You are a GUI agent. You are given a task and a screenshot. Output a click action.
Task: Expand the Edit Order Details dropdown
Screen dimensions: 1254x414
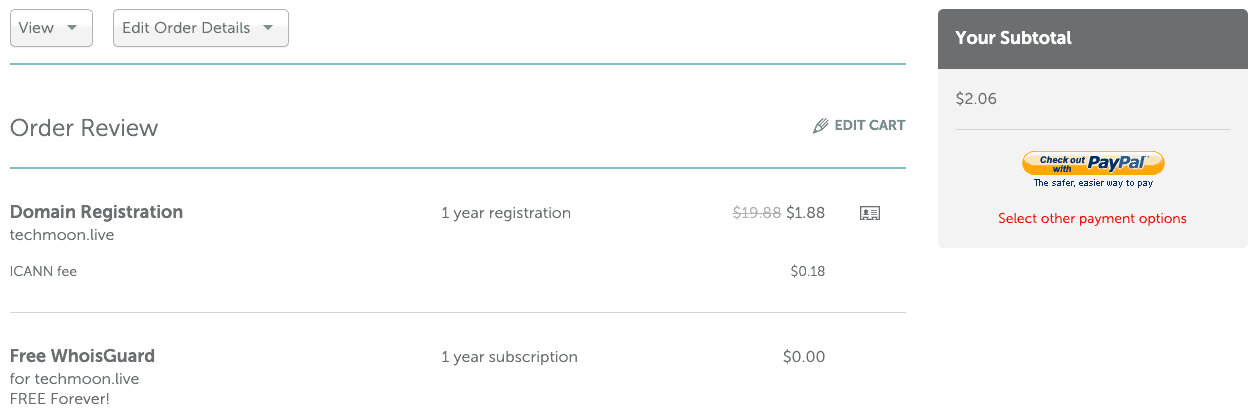[201, 28]
